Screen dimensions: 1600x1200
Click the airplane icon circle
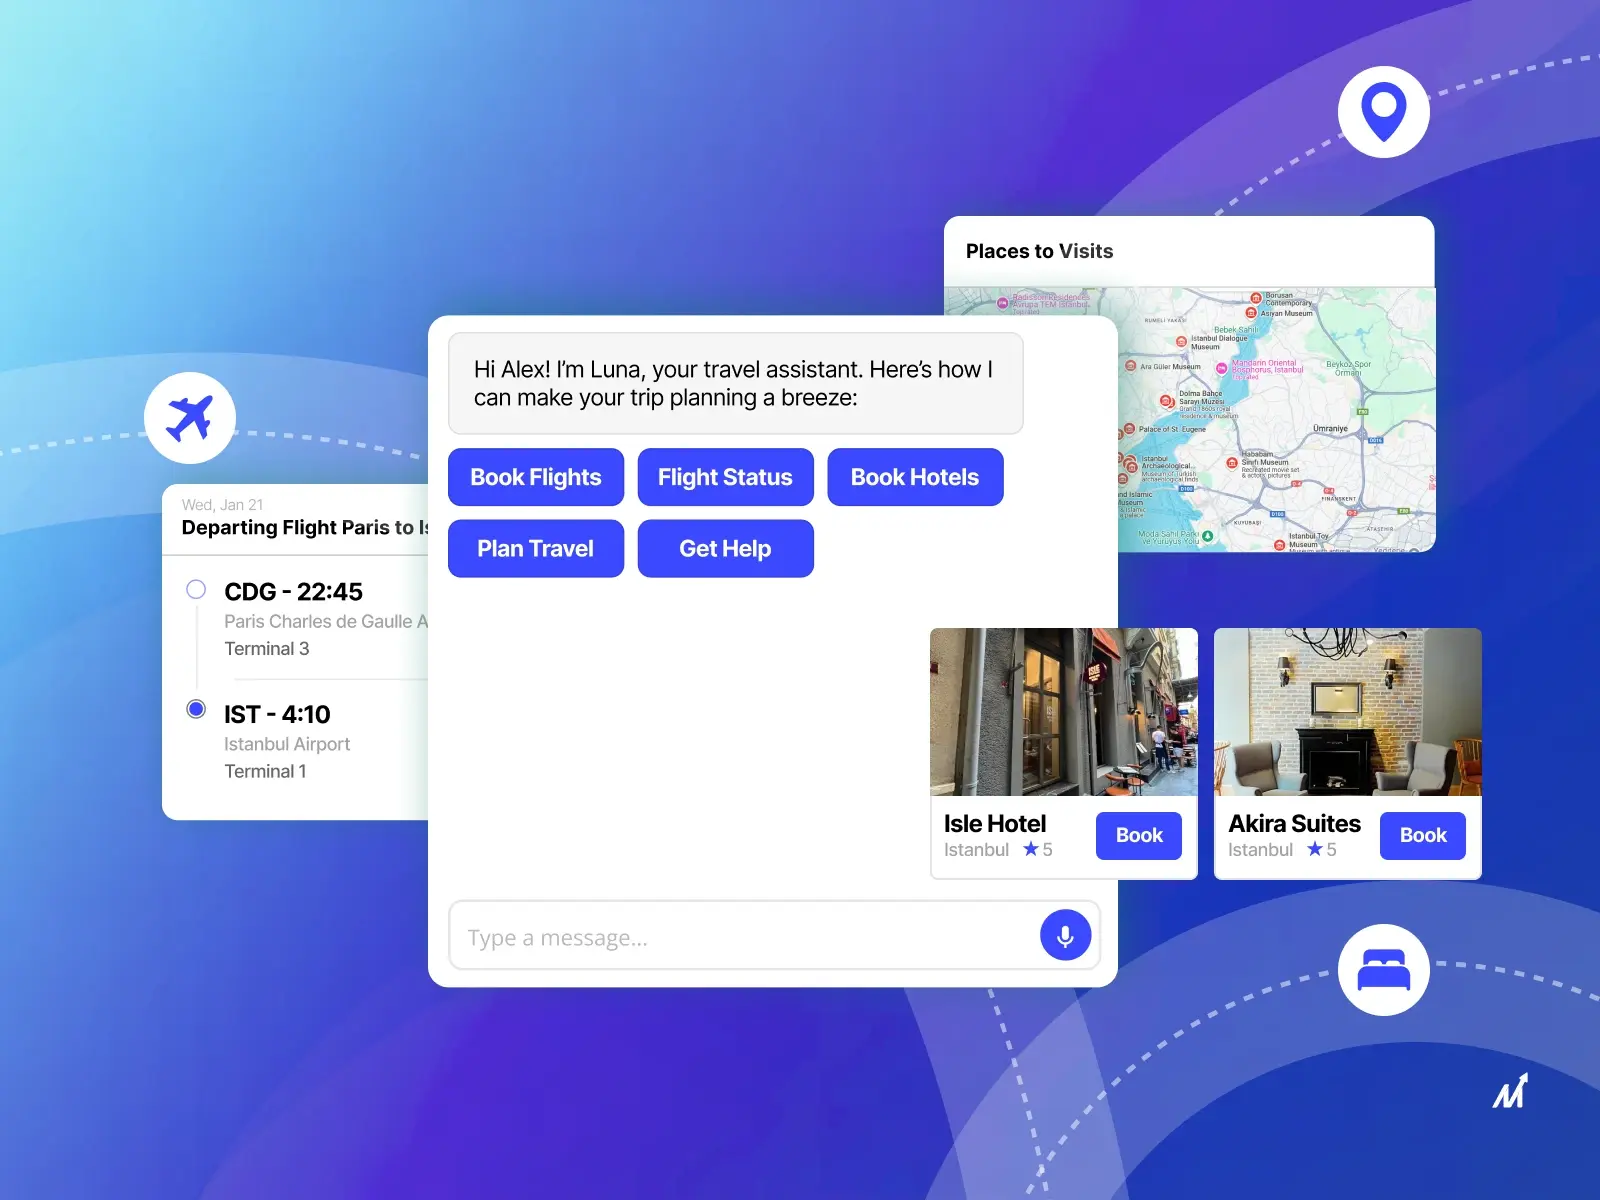[190, 418]
